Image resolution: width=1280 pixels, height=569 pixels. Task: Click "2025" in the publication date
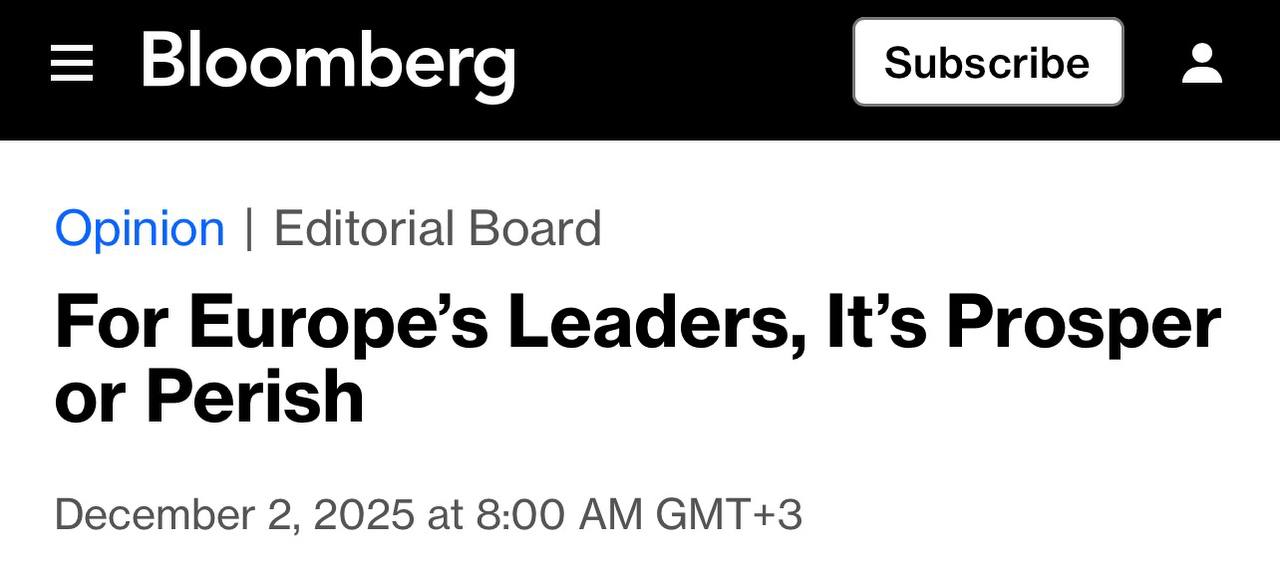tap(364, 514)
